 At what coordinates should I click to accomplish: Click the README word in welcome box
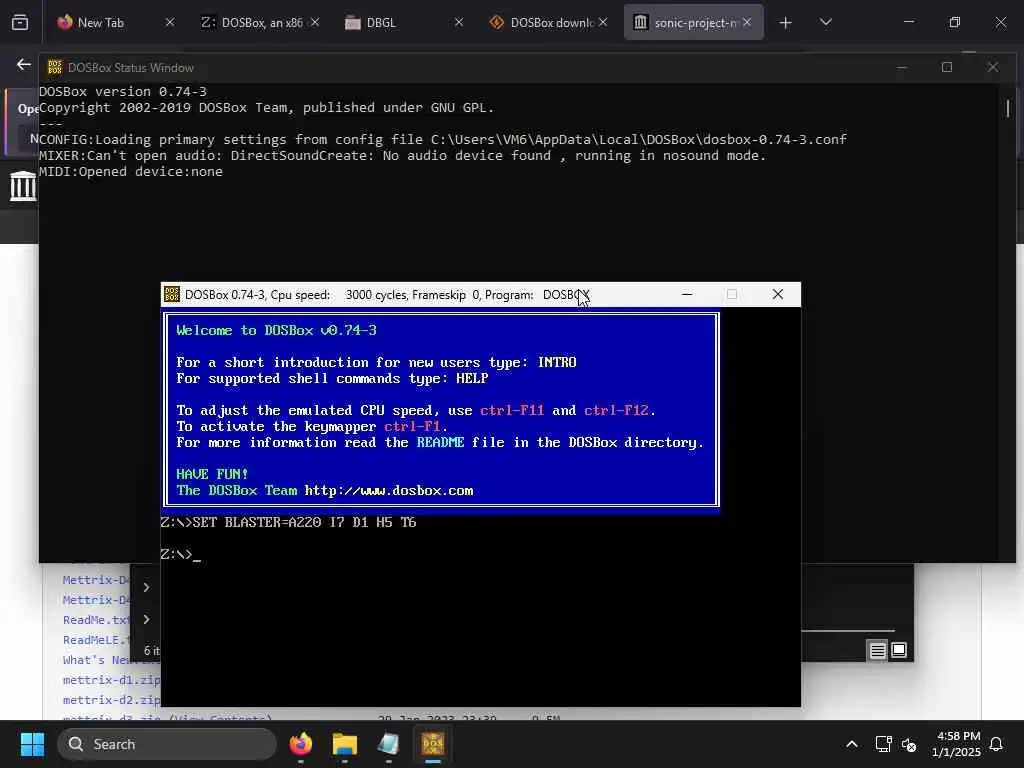pyautogui.click(x=440, y=443)
